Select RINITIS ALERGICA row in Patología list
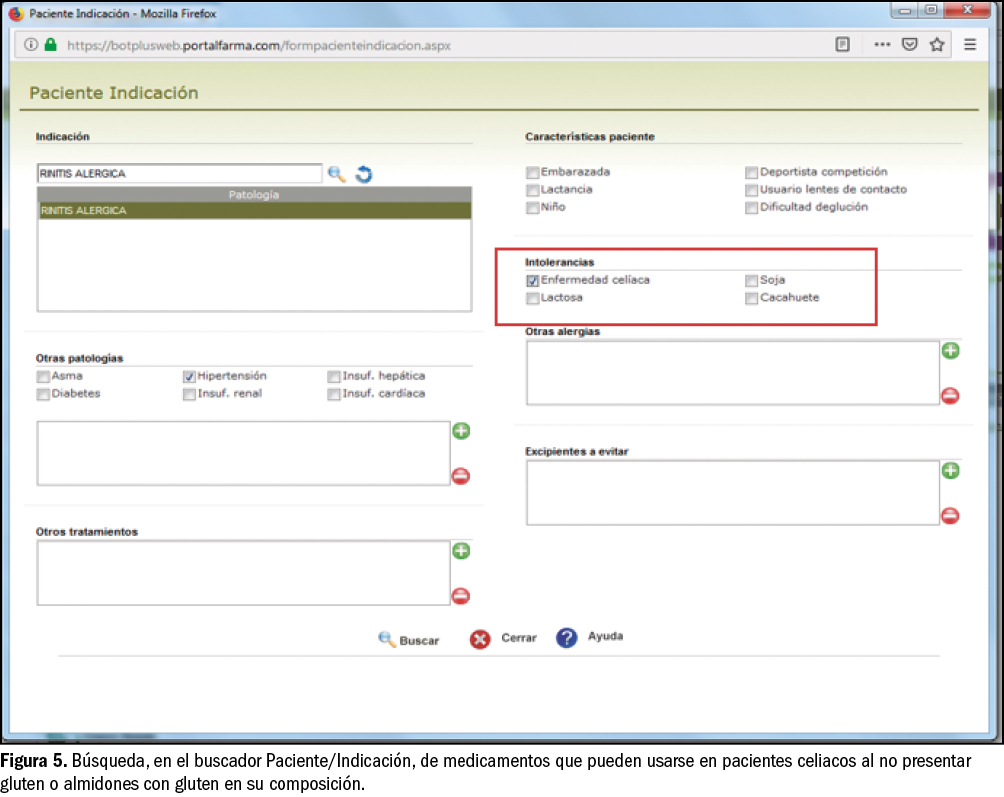 tap(254, 211)
